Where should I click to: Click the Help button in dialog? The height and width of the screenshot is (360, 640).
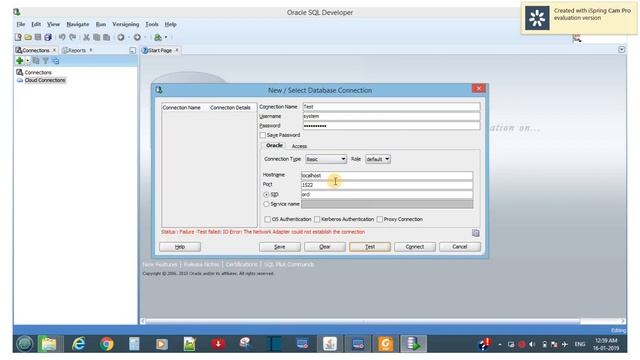tap(180, 247)
